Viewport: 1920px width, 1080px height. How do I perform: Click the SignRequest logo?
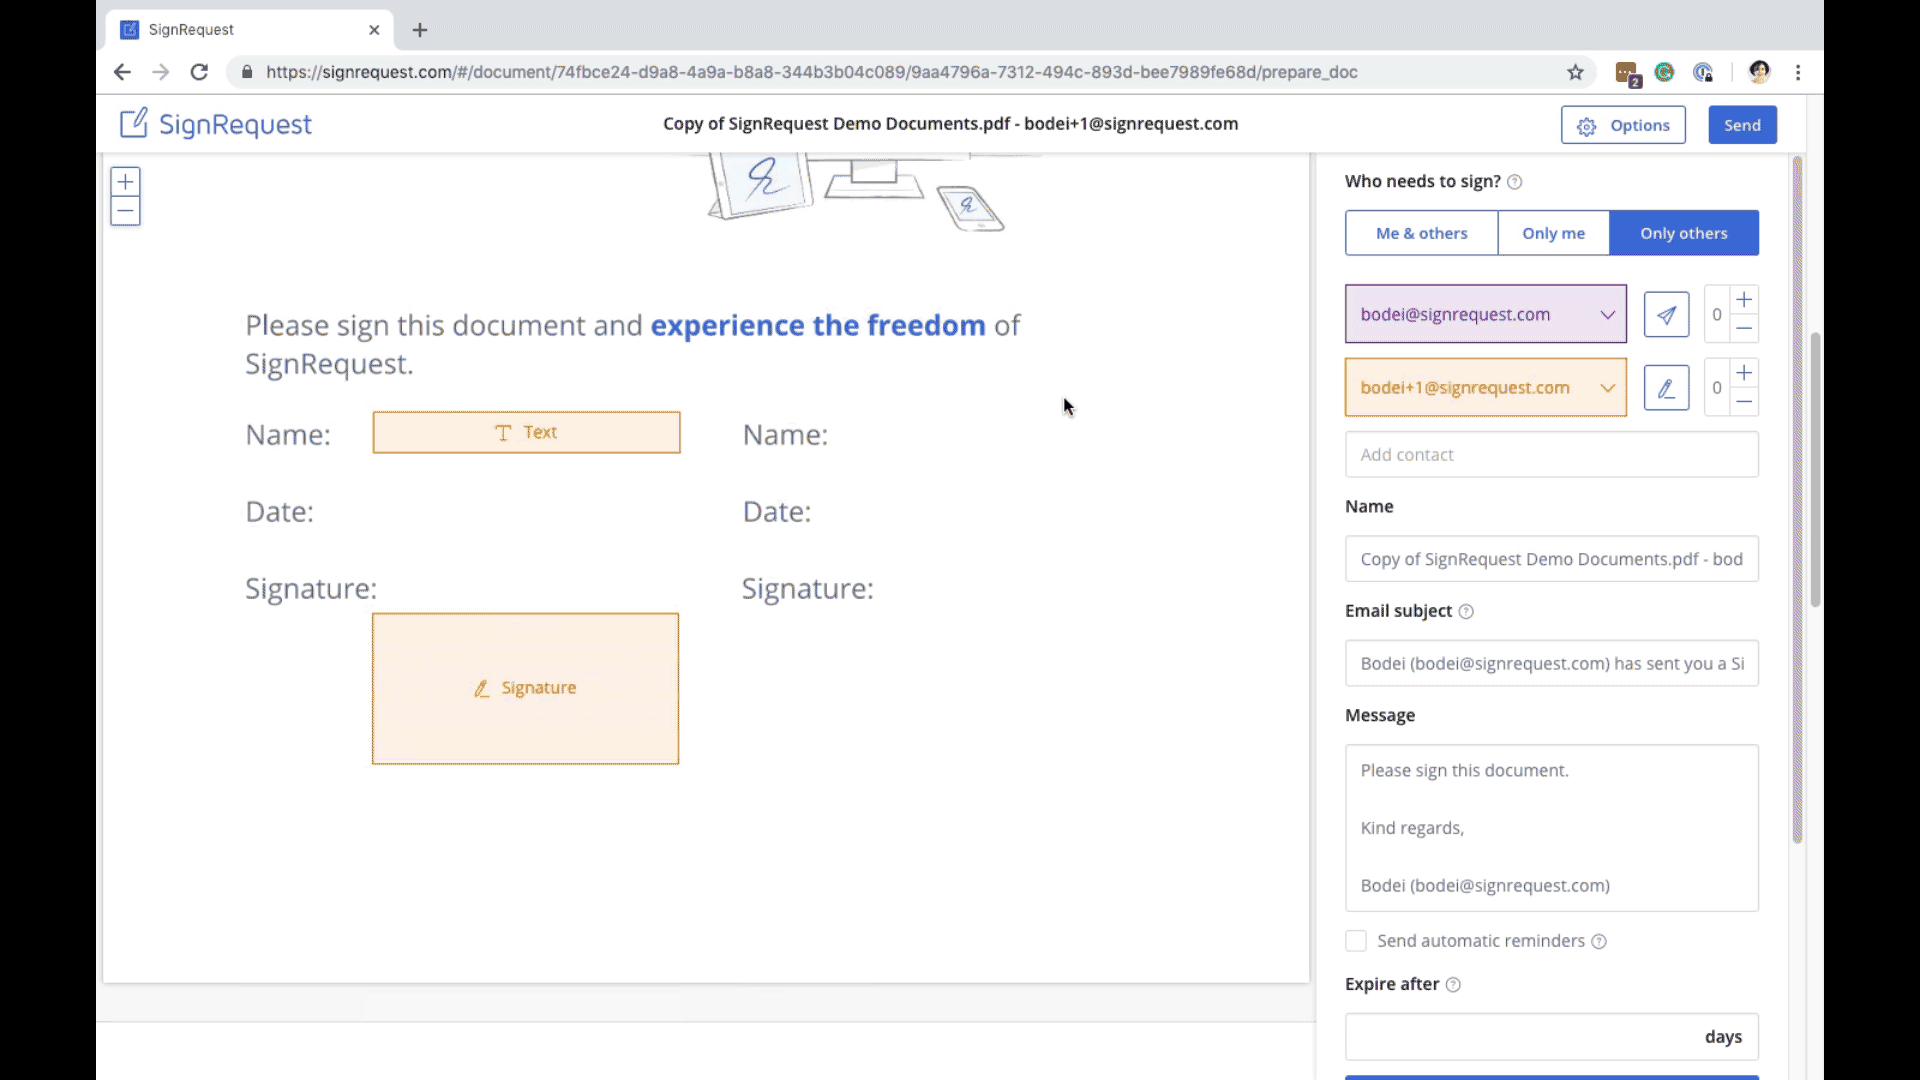click(216, 124)
